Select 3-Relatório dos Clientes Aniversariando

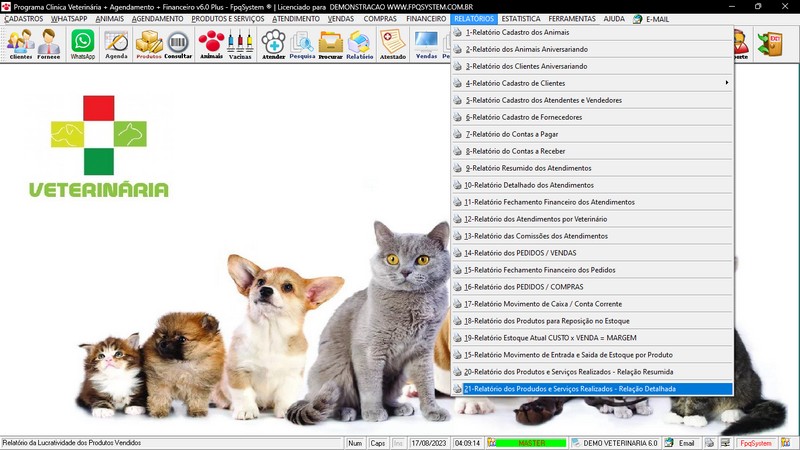[x=592, y=66]
